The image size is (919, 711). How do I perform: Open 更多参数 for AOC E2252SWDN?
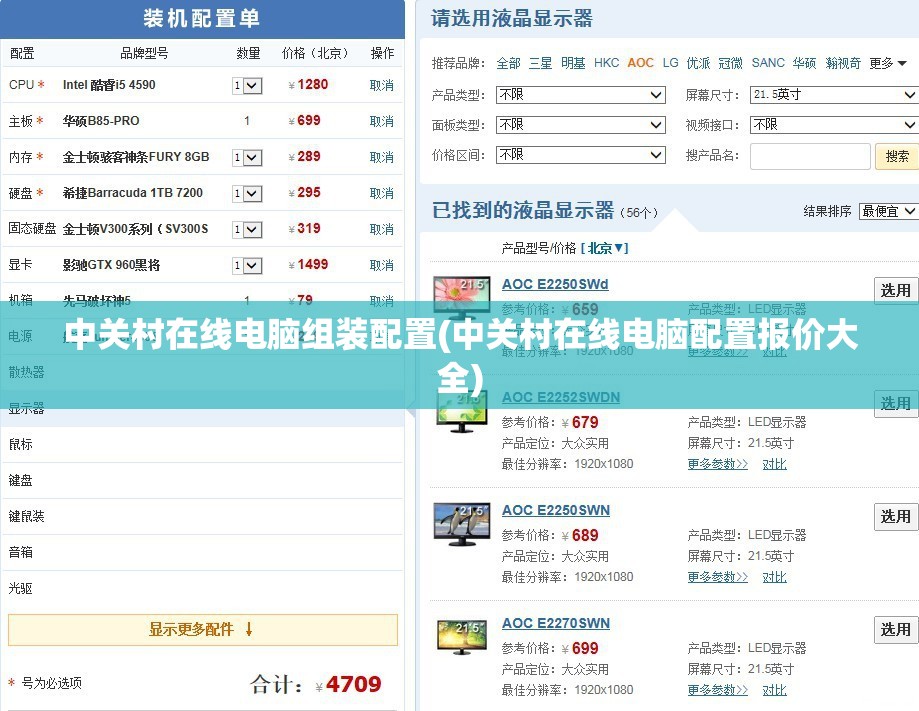tap(717, 464)
